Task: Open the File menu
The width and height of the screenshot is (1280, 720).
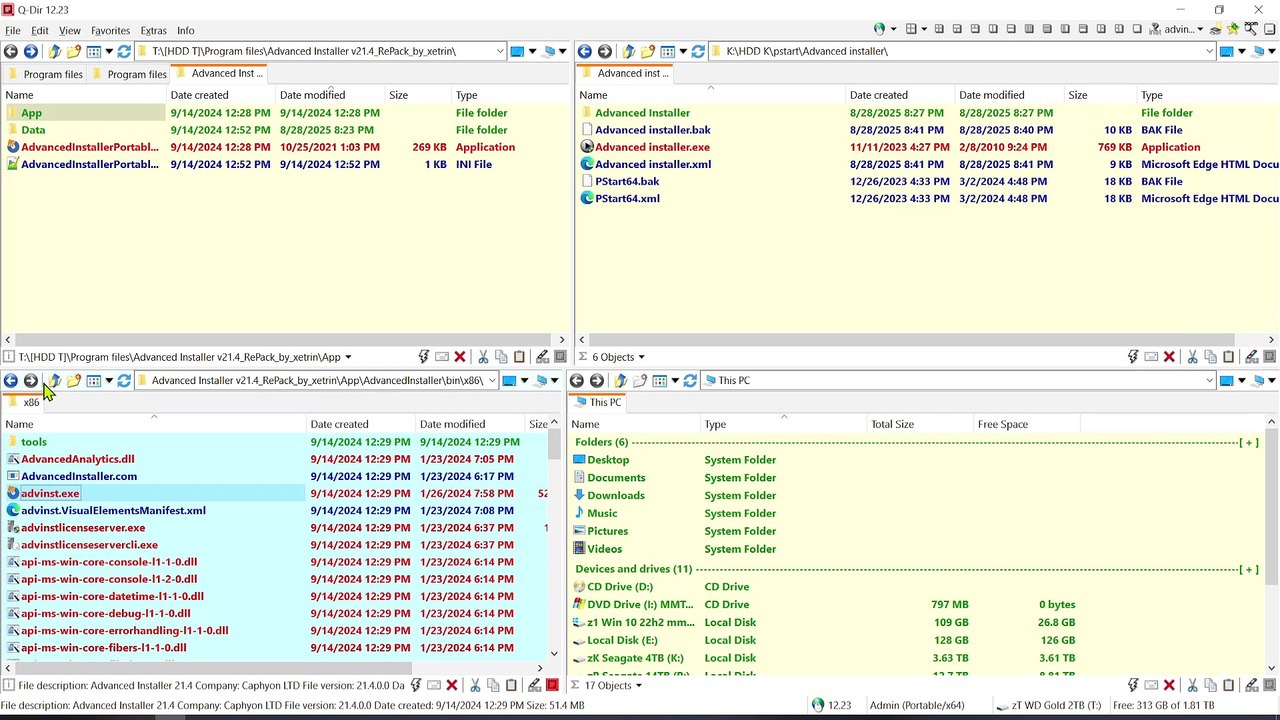Action: pos(13,30)
